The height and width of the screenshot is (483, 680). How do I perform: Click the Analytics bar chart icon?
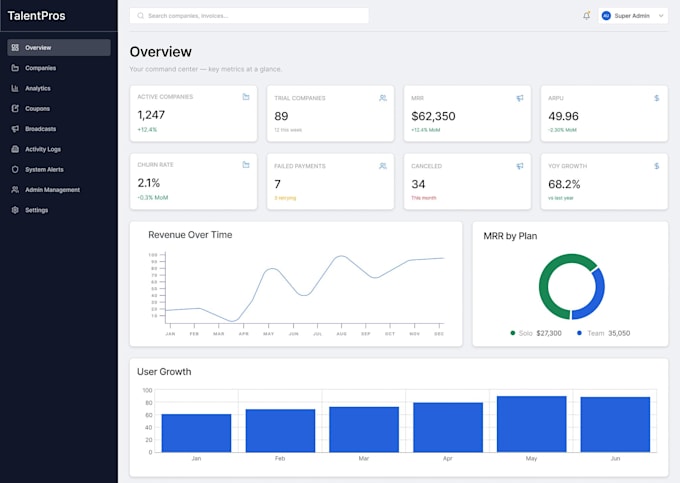click(15, 88)
